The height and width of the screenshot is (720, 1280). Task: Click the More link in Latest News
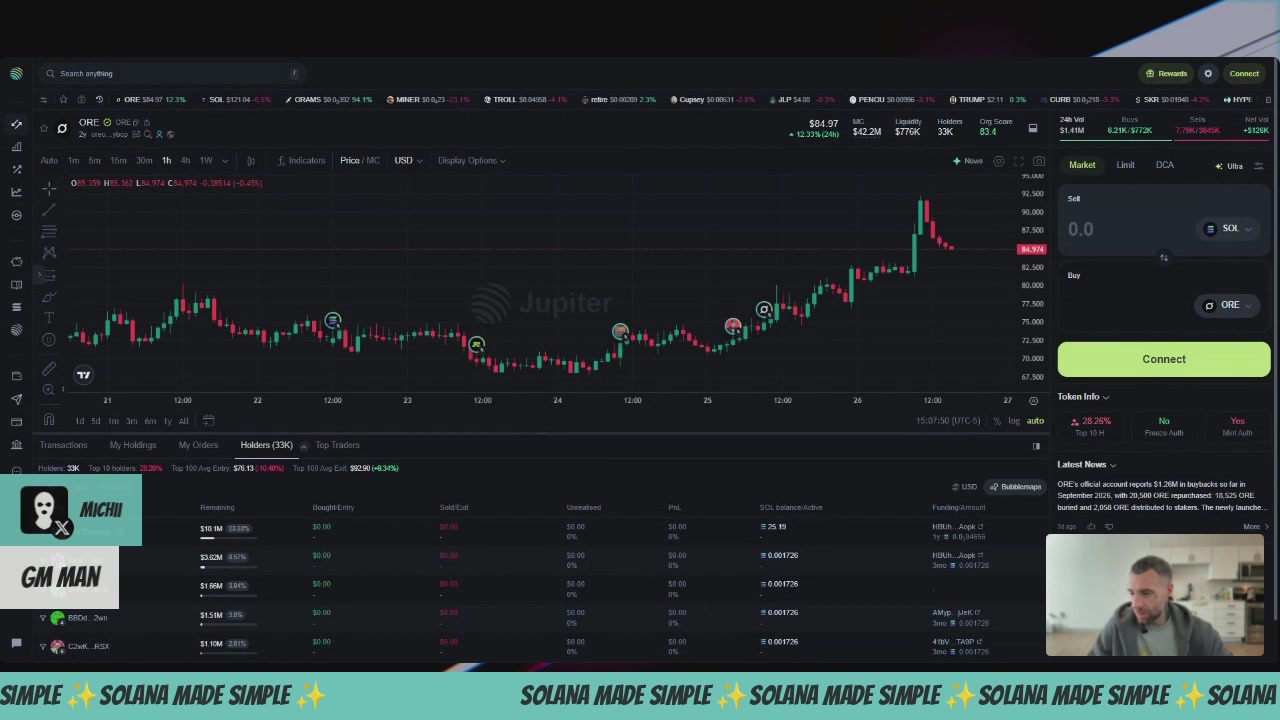(x=1255, y=526)
